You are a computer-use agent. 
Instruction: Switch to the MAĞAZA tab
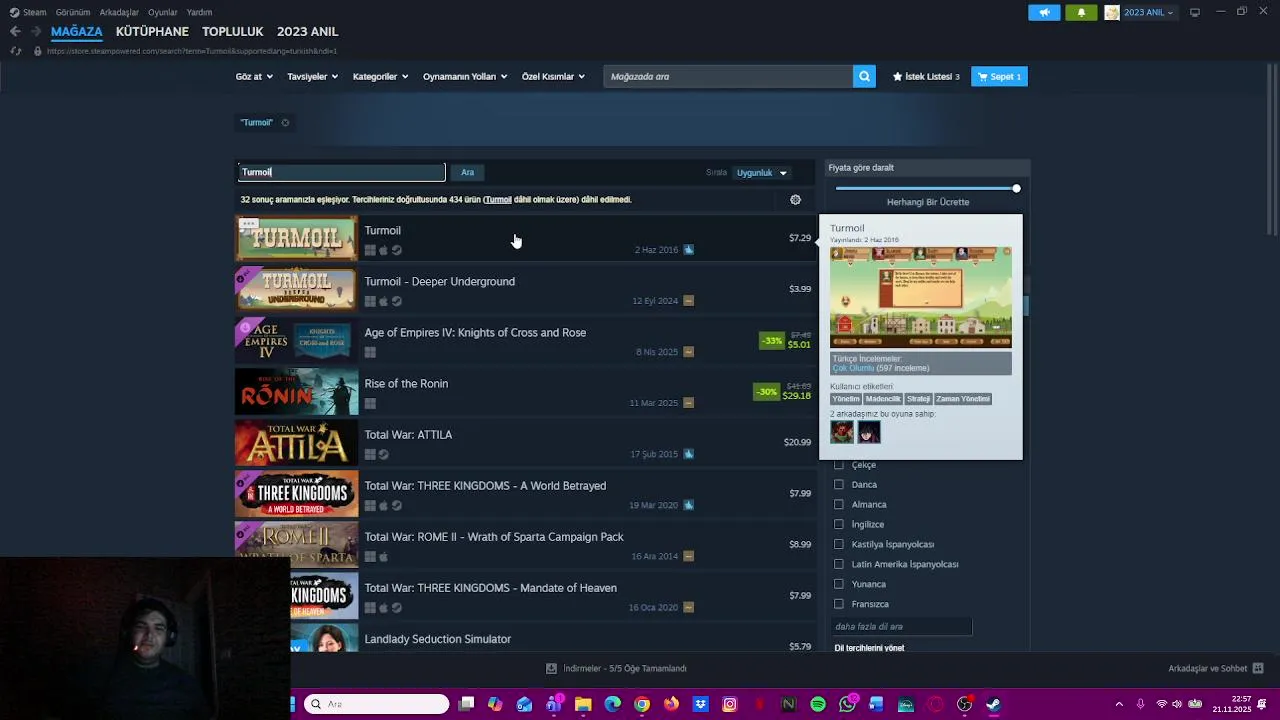click(x=77, y=31)
